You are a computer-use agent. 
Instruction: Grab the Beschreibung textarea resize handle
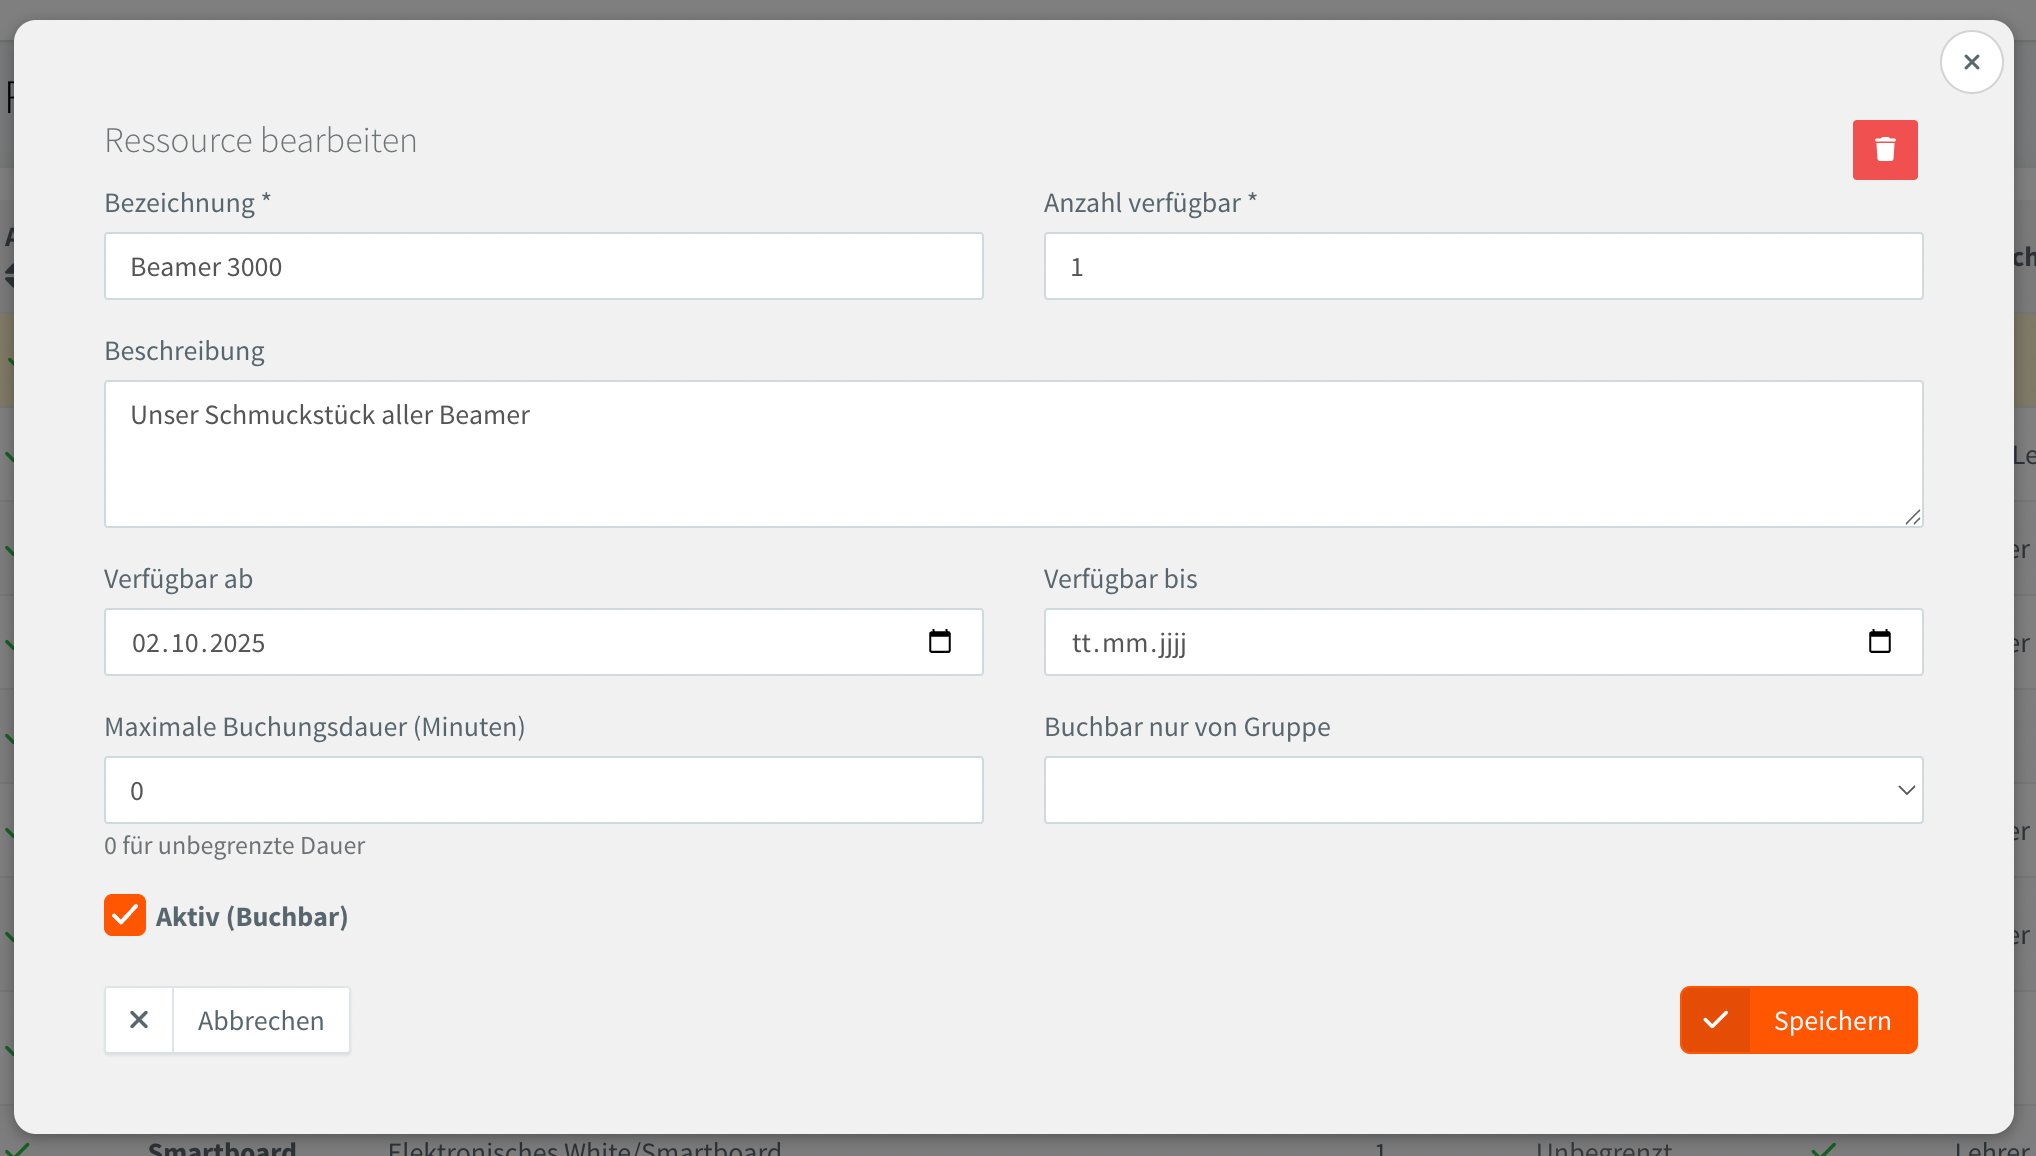pyautogui.click(x=1912, y=517)
